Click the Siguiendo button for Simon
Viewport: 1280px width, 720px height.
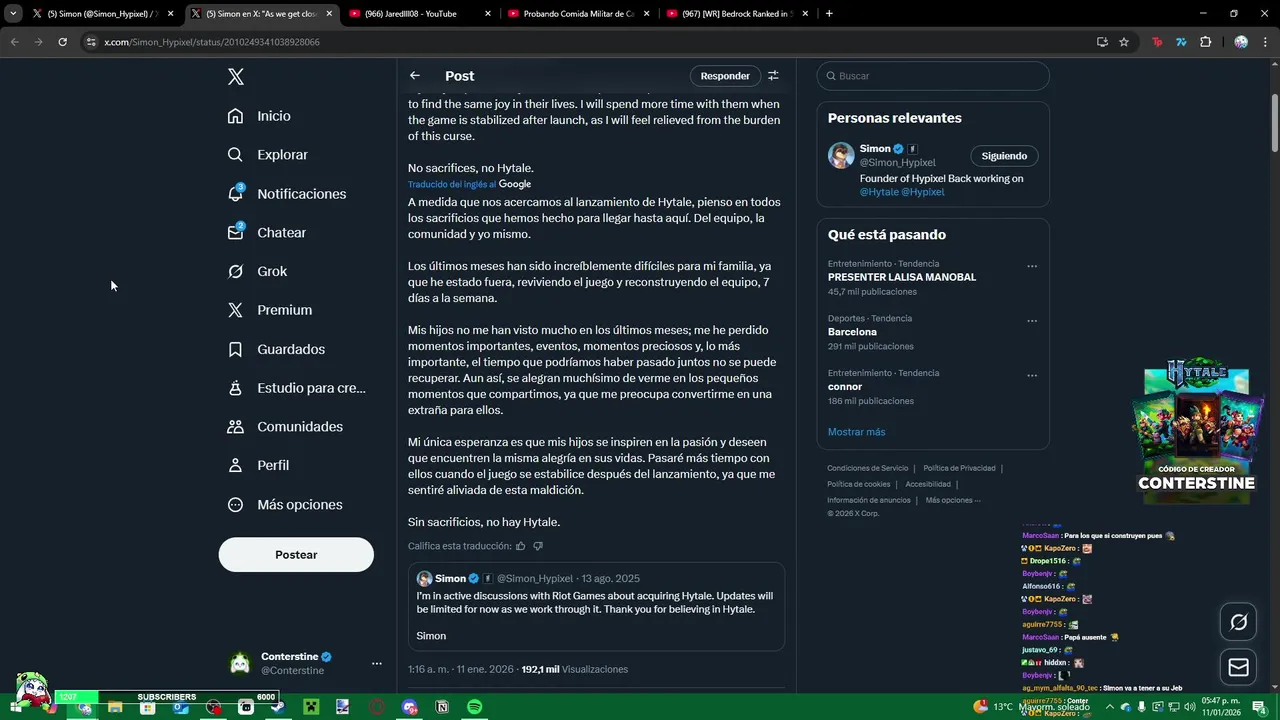click(x=1004, y=156)
